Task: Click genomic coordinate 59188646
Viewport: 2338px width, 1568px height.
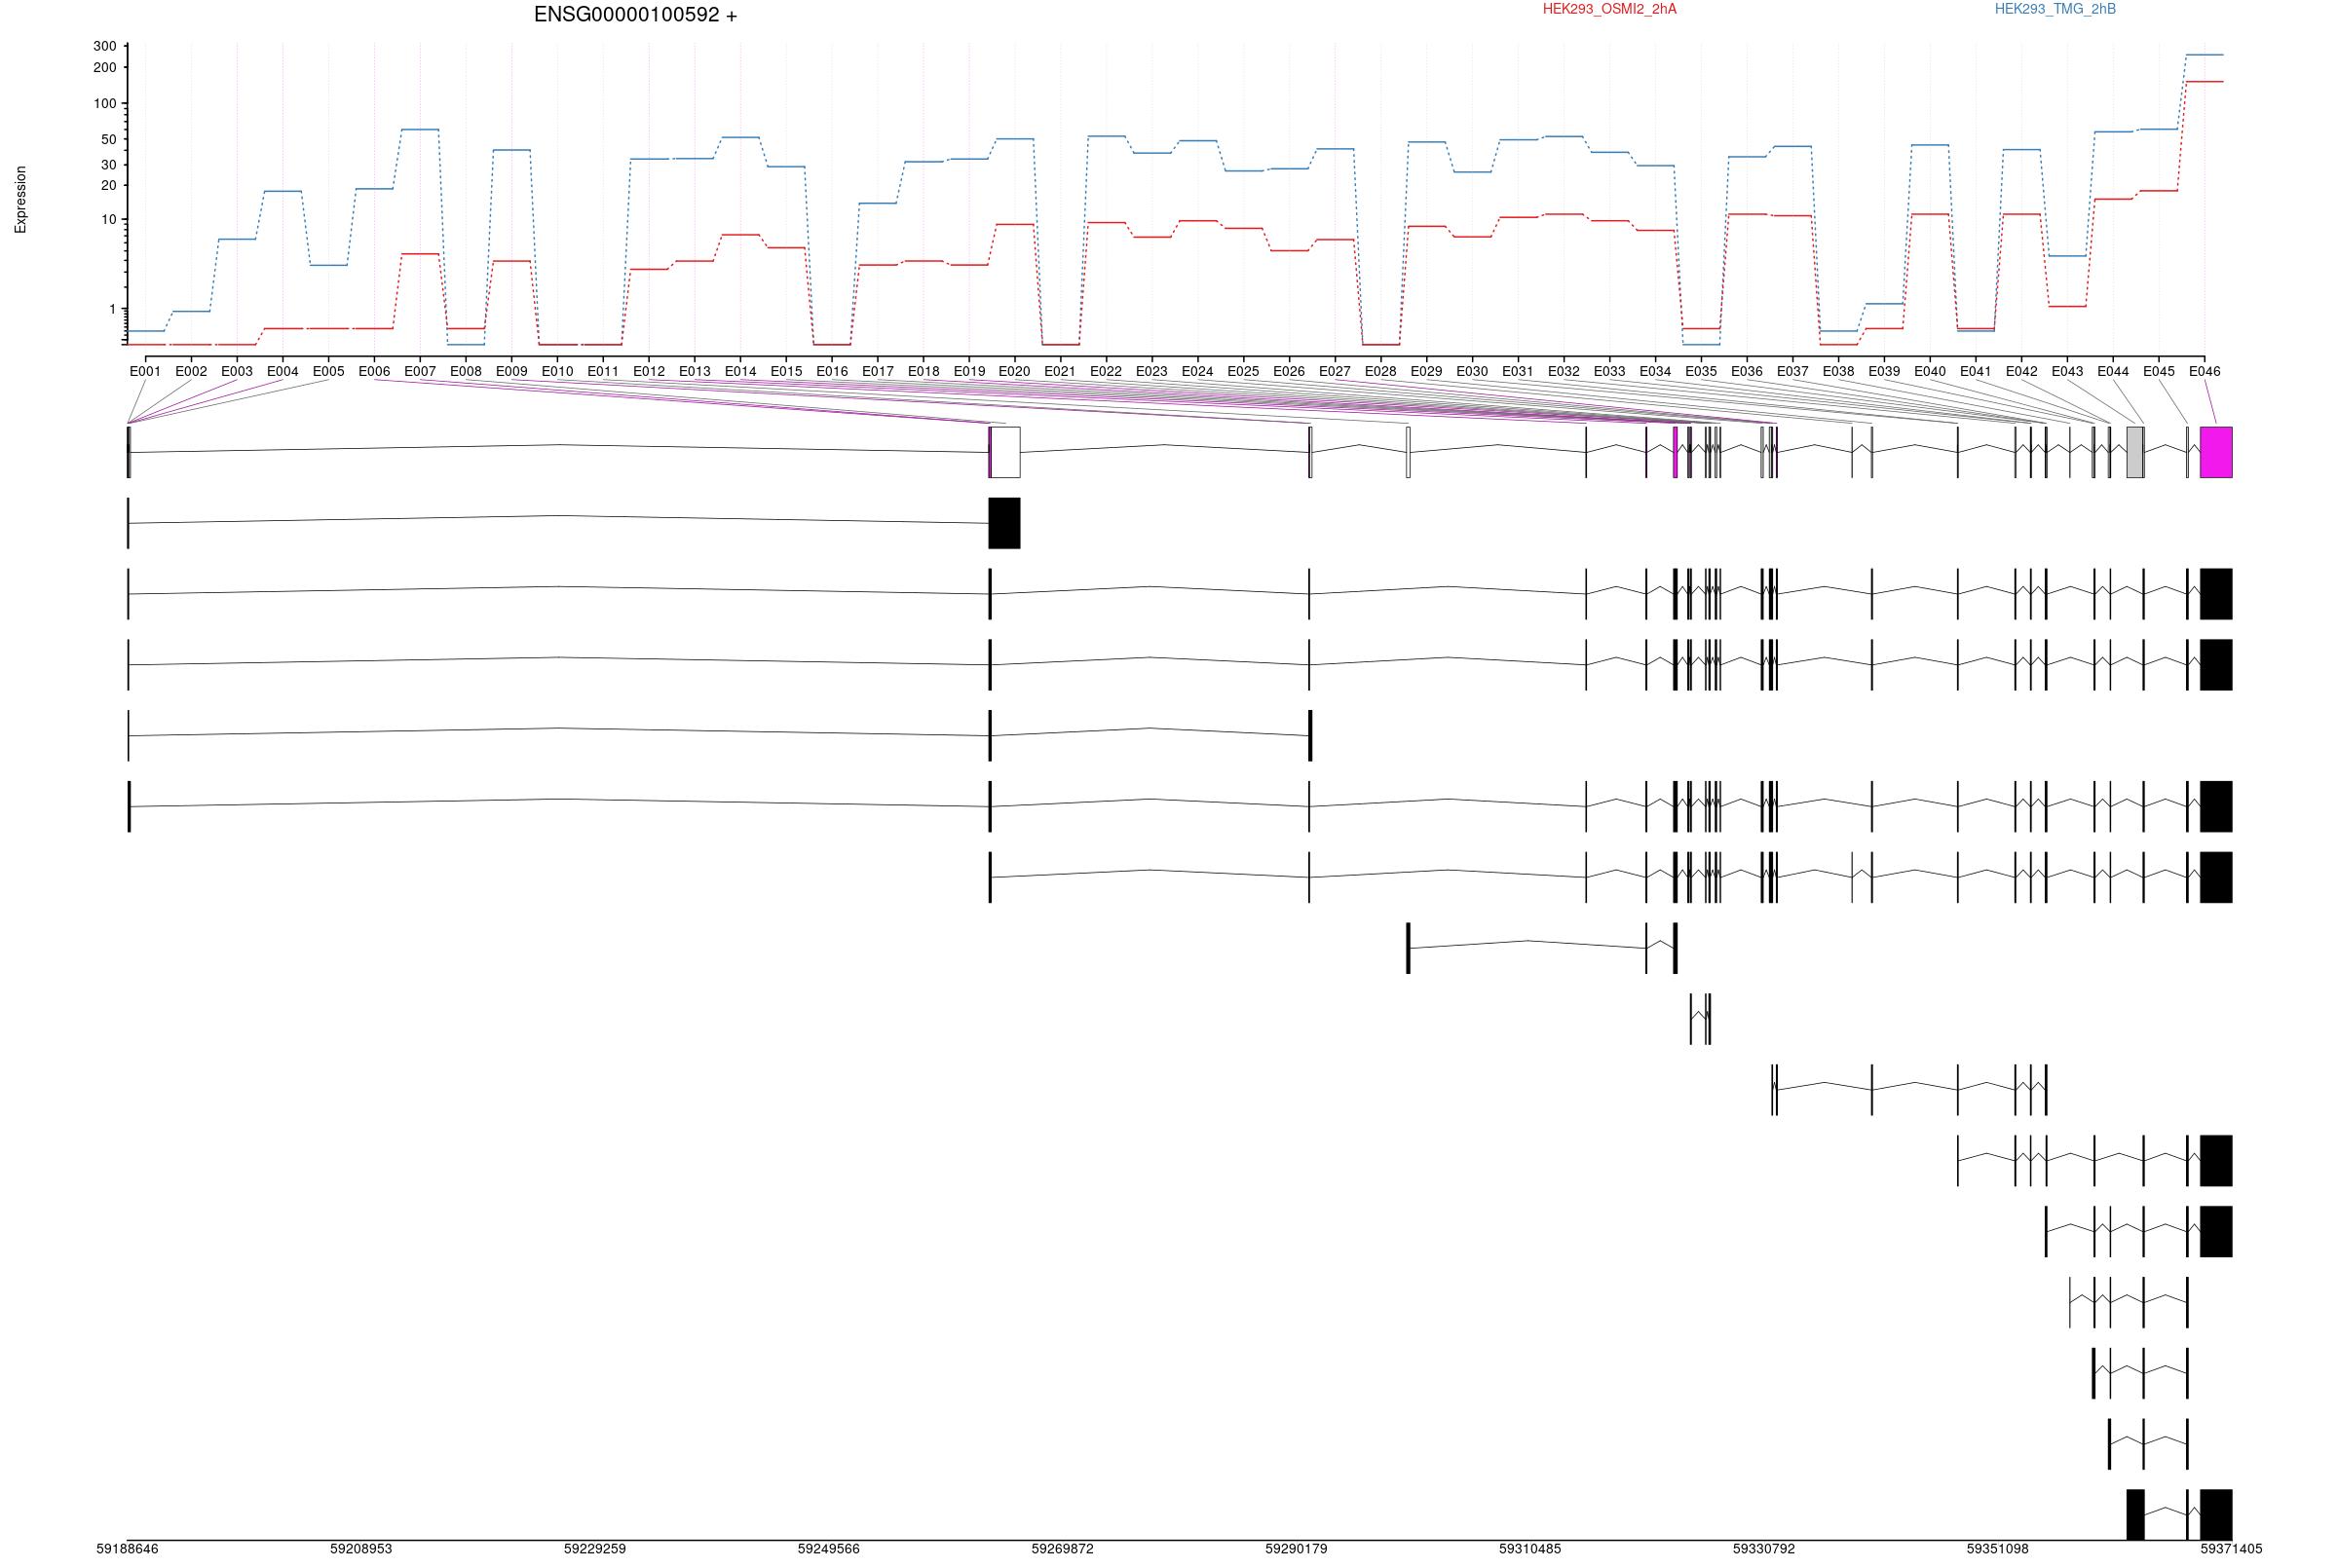Action: (x=127, y=1549)
